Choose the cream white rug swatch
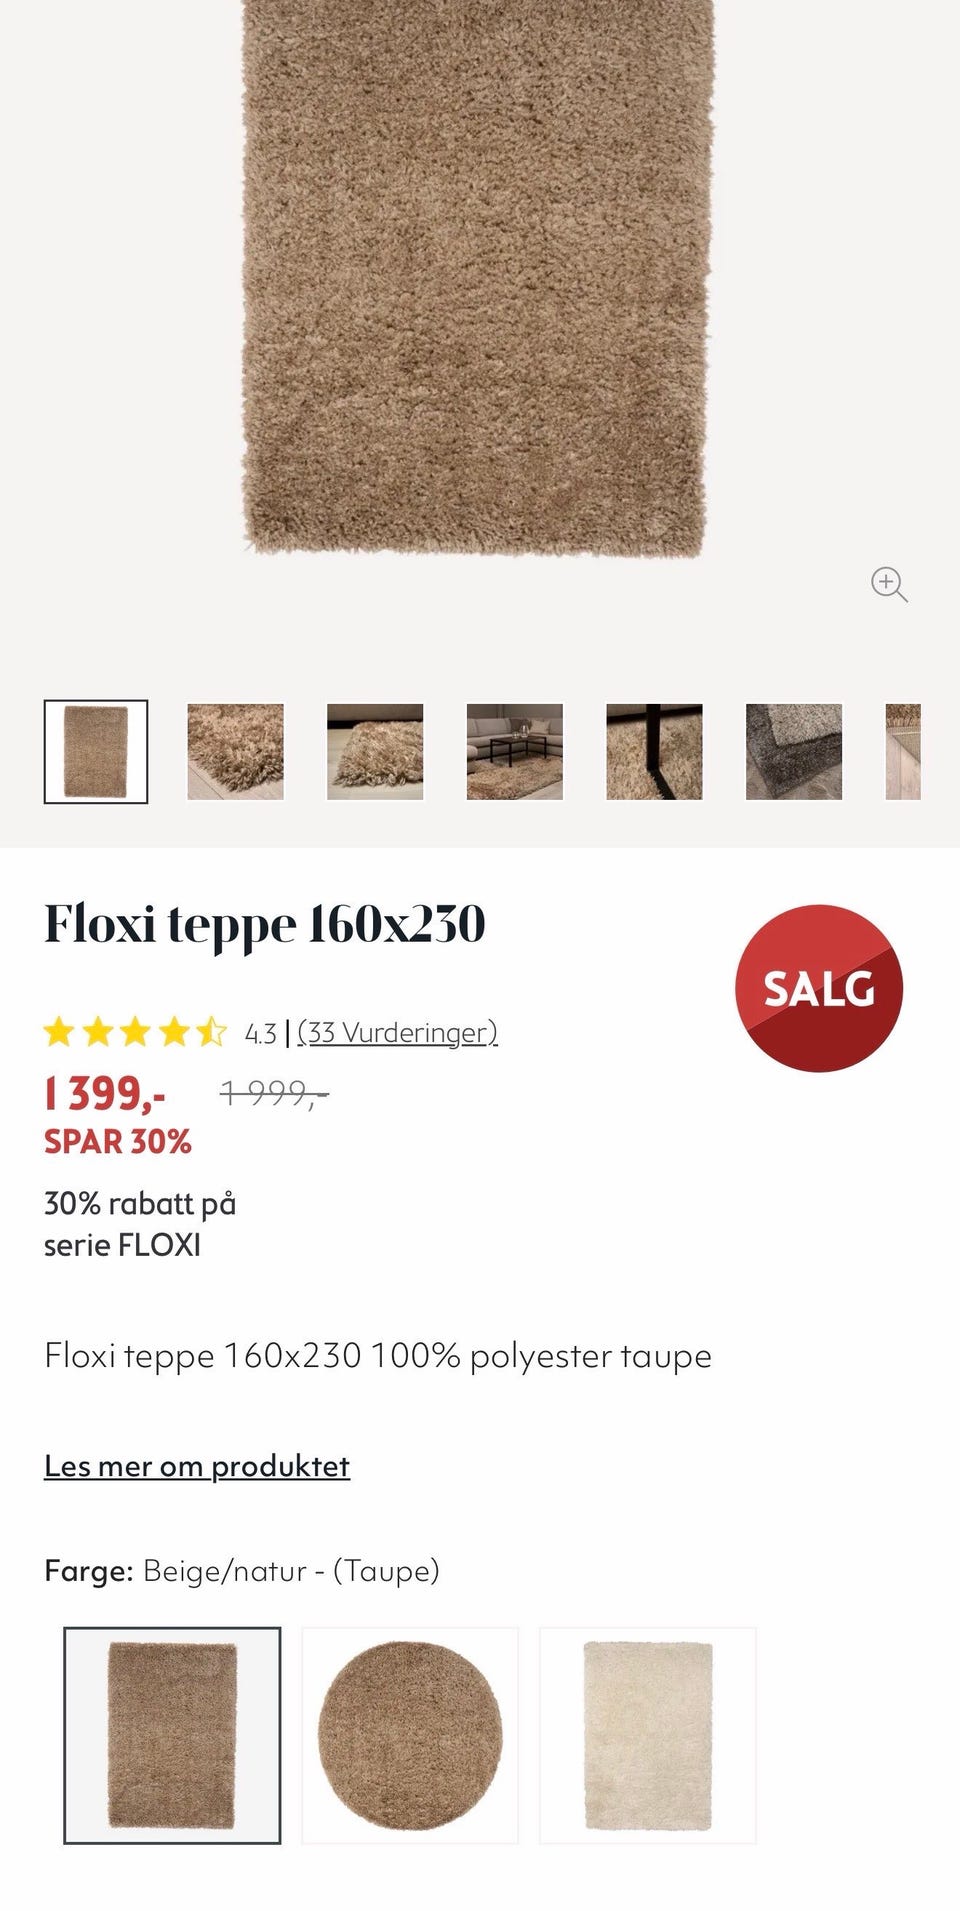Screen dimensions: 960x1911 click(x=648, y=1735)
